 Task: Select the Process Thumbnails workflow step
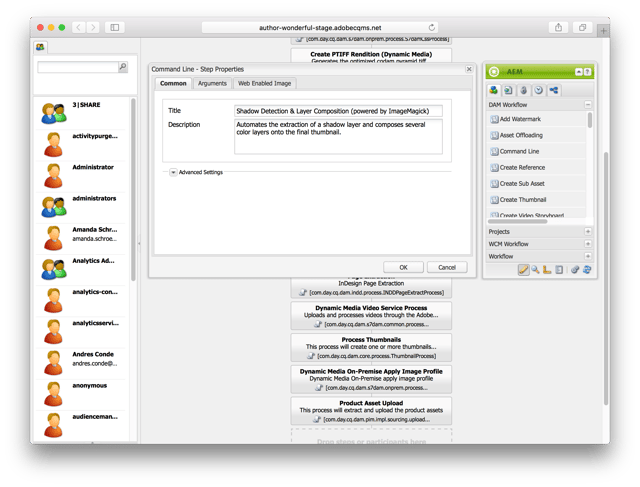click(371, 347)
